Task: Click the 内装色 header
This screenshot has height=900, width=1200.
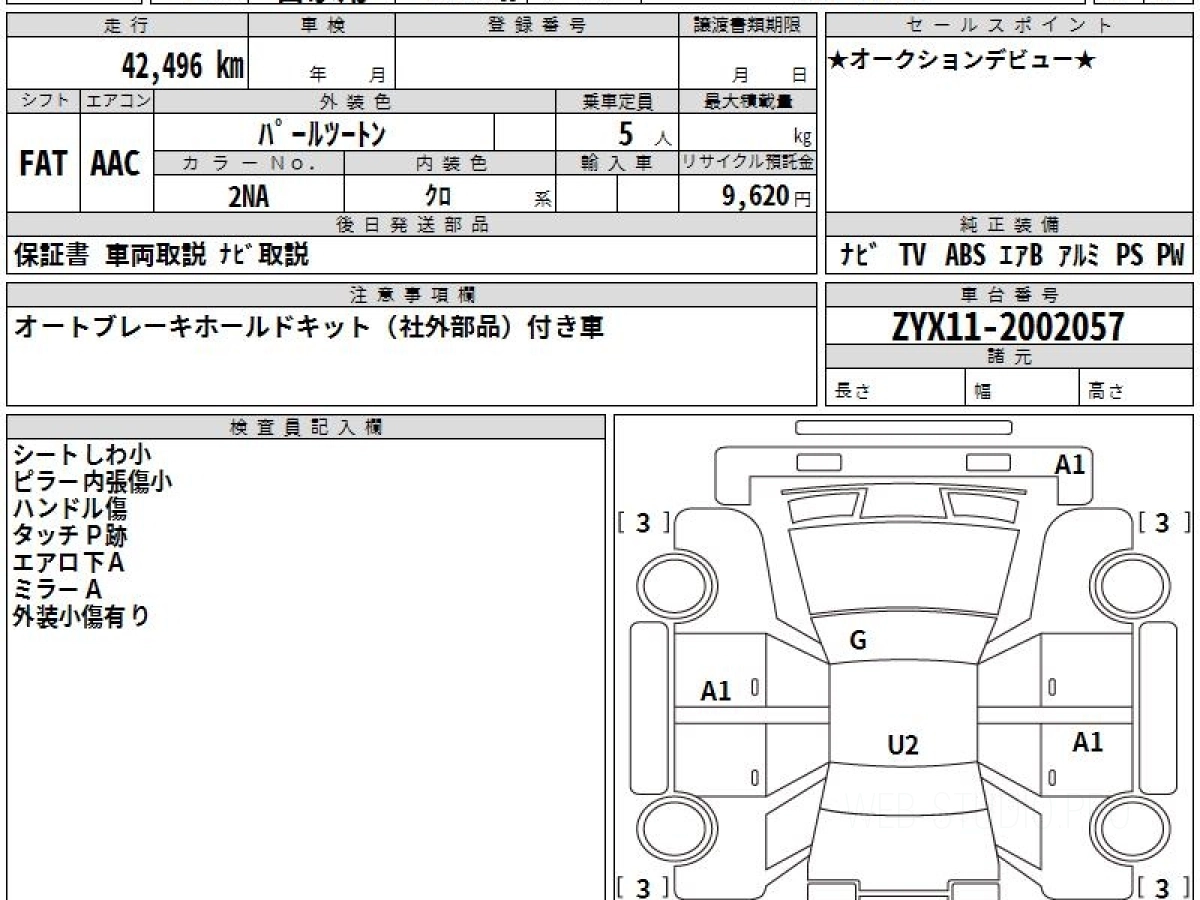Action: 450,162
